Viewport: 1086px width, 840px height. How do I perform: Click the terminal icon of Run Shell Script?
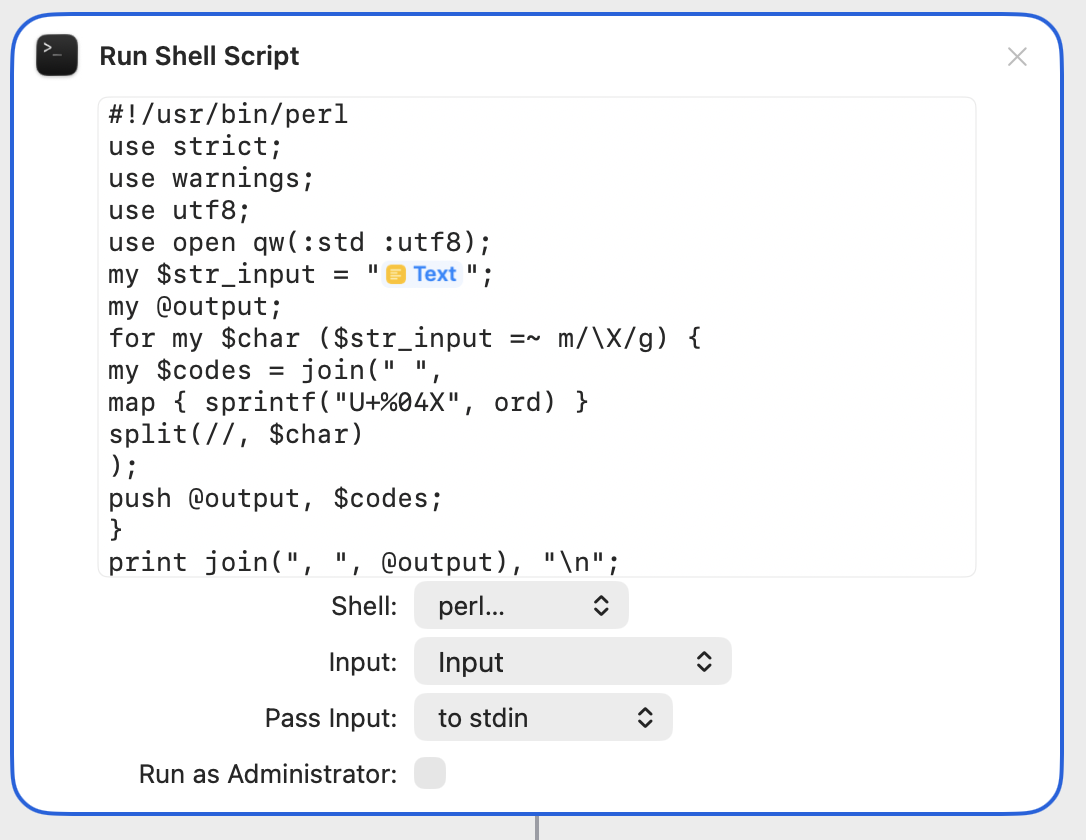click(57, 55)
